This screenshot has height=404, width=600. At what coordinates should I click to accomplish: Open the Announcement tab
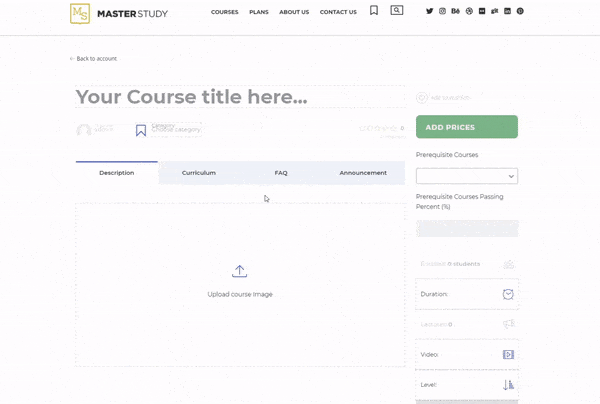point(363,173)
